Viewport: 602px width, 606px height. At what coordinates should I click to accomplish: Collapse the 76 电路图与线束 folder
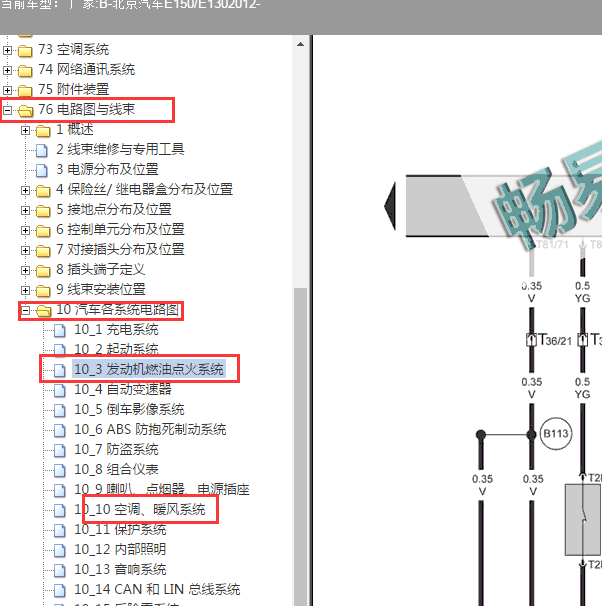click(x=7, y=111)
